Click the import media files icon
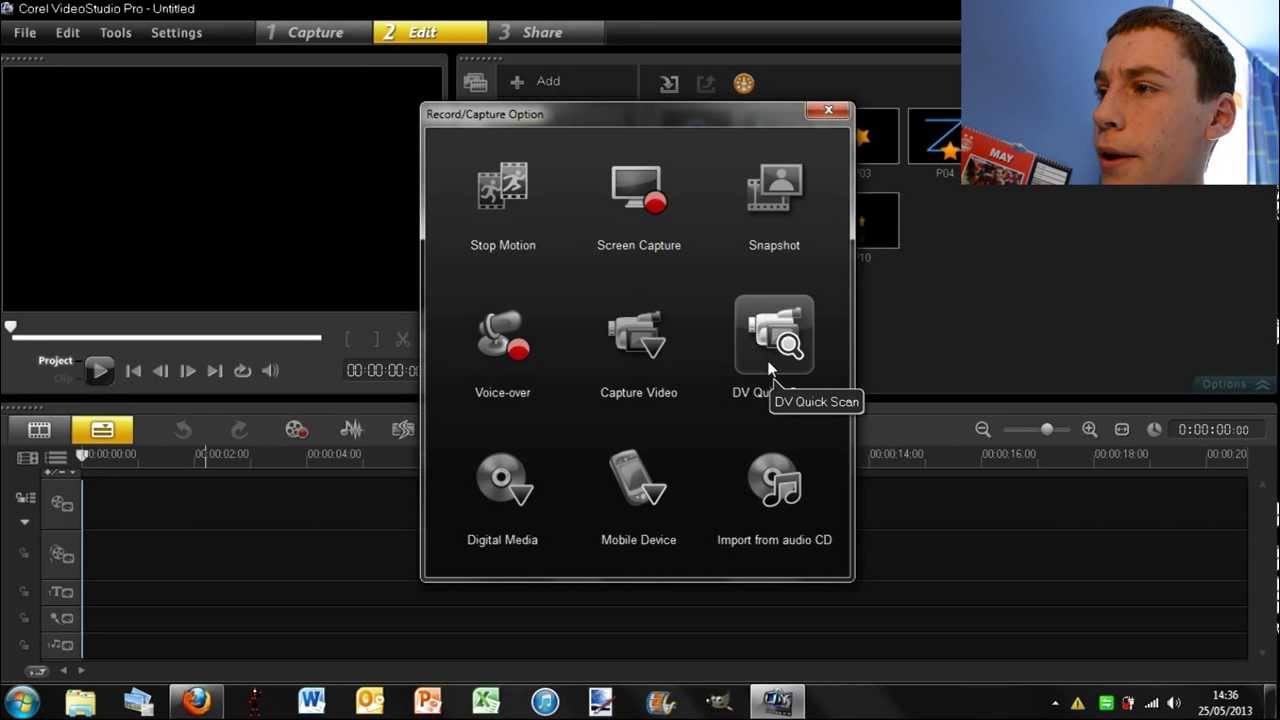 pyautogui.click(x=669, y=84)
